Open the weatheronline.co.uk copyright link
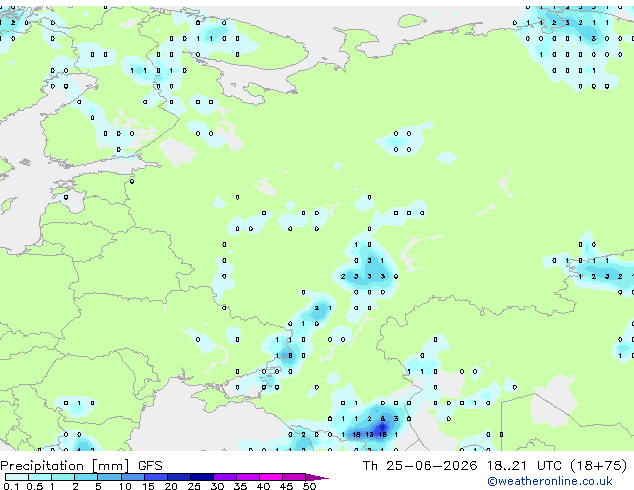 click(x=550, y=481)
